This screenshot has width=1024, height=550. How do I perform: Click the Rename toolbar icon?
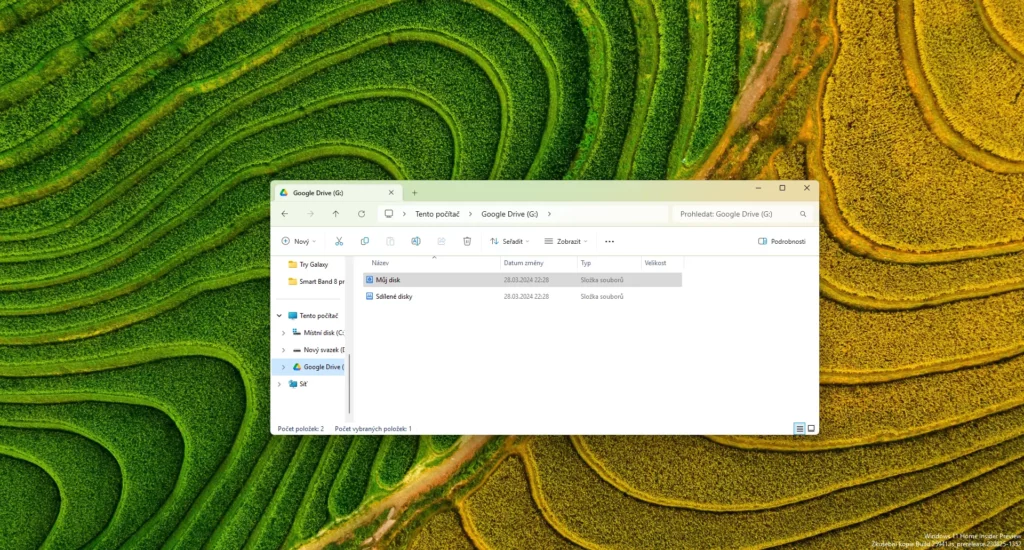coord(416,241)
